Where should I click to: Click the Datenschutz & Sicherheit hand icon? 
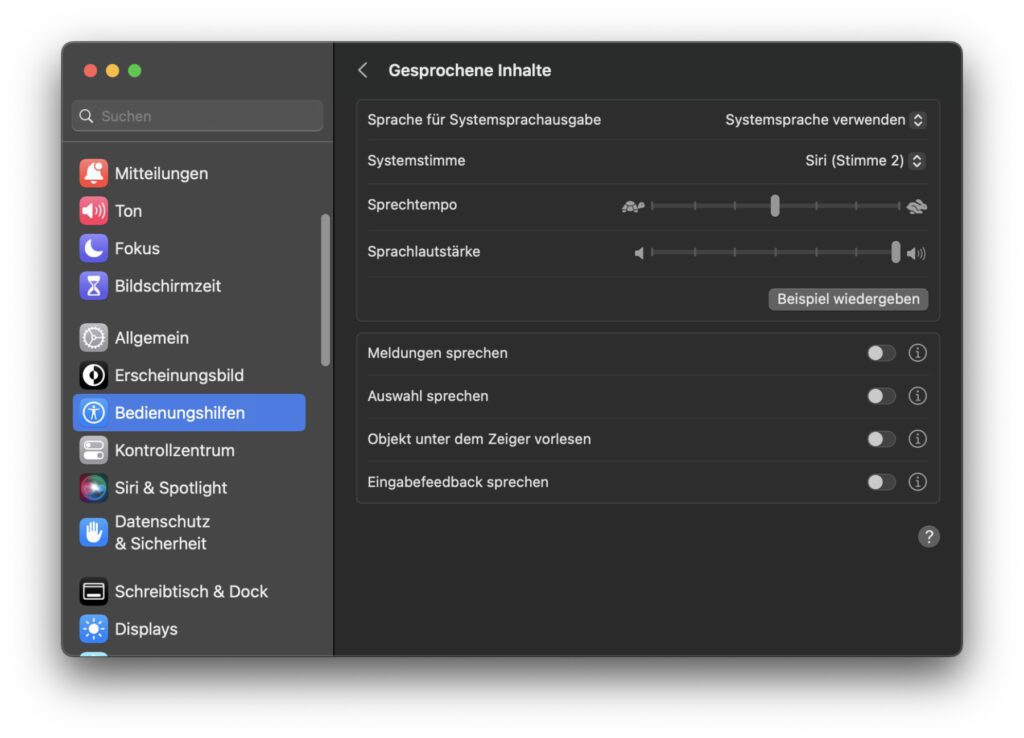click(x=92, y=531)
